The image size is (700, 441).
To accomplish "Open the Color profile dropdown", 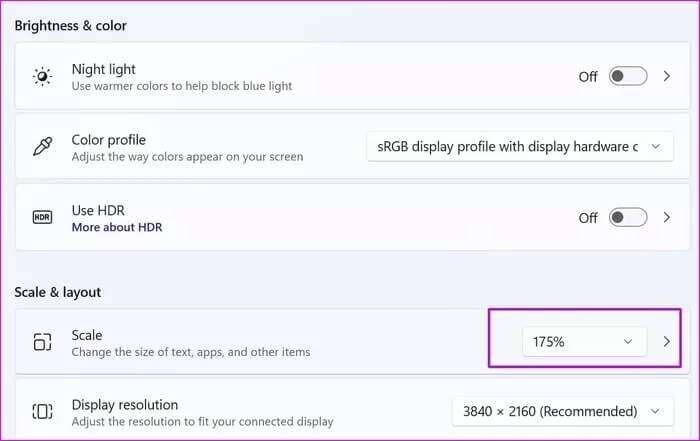I will tap(520, 146).
